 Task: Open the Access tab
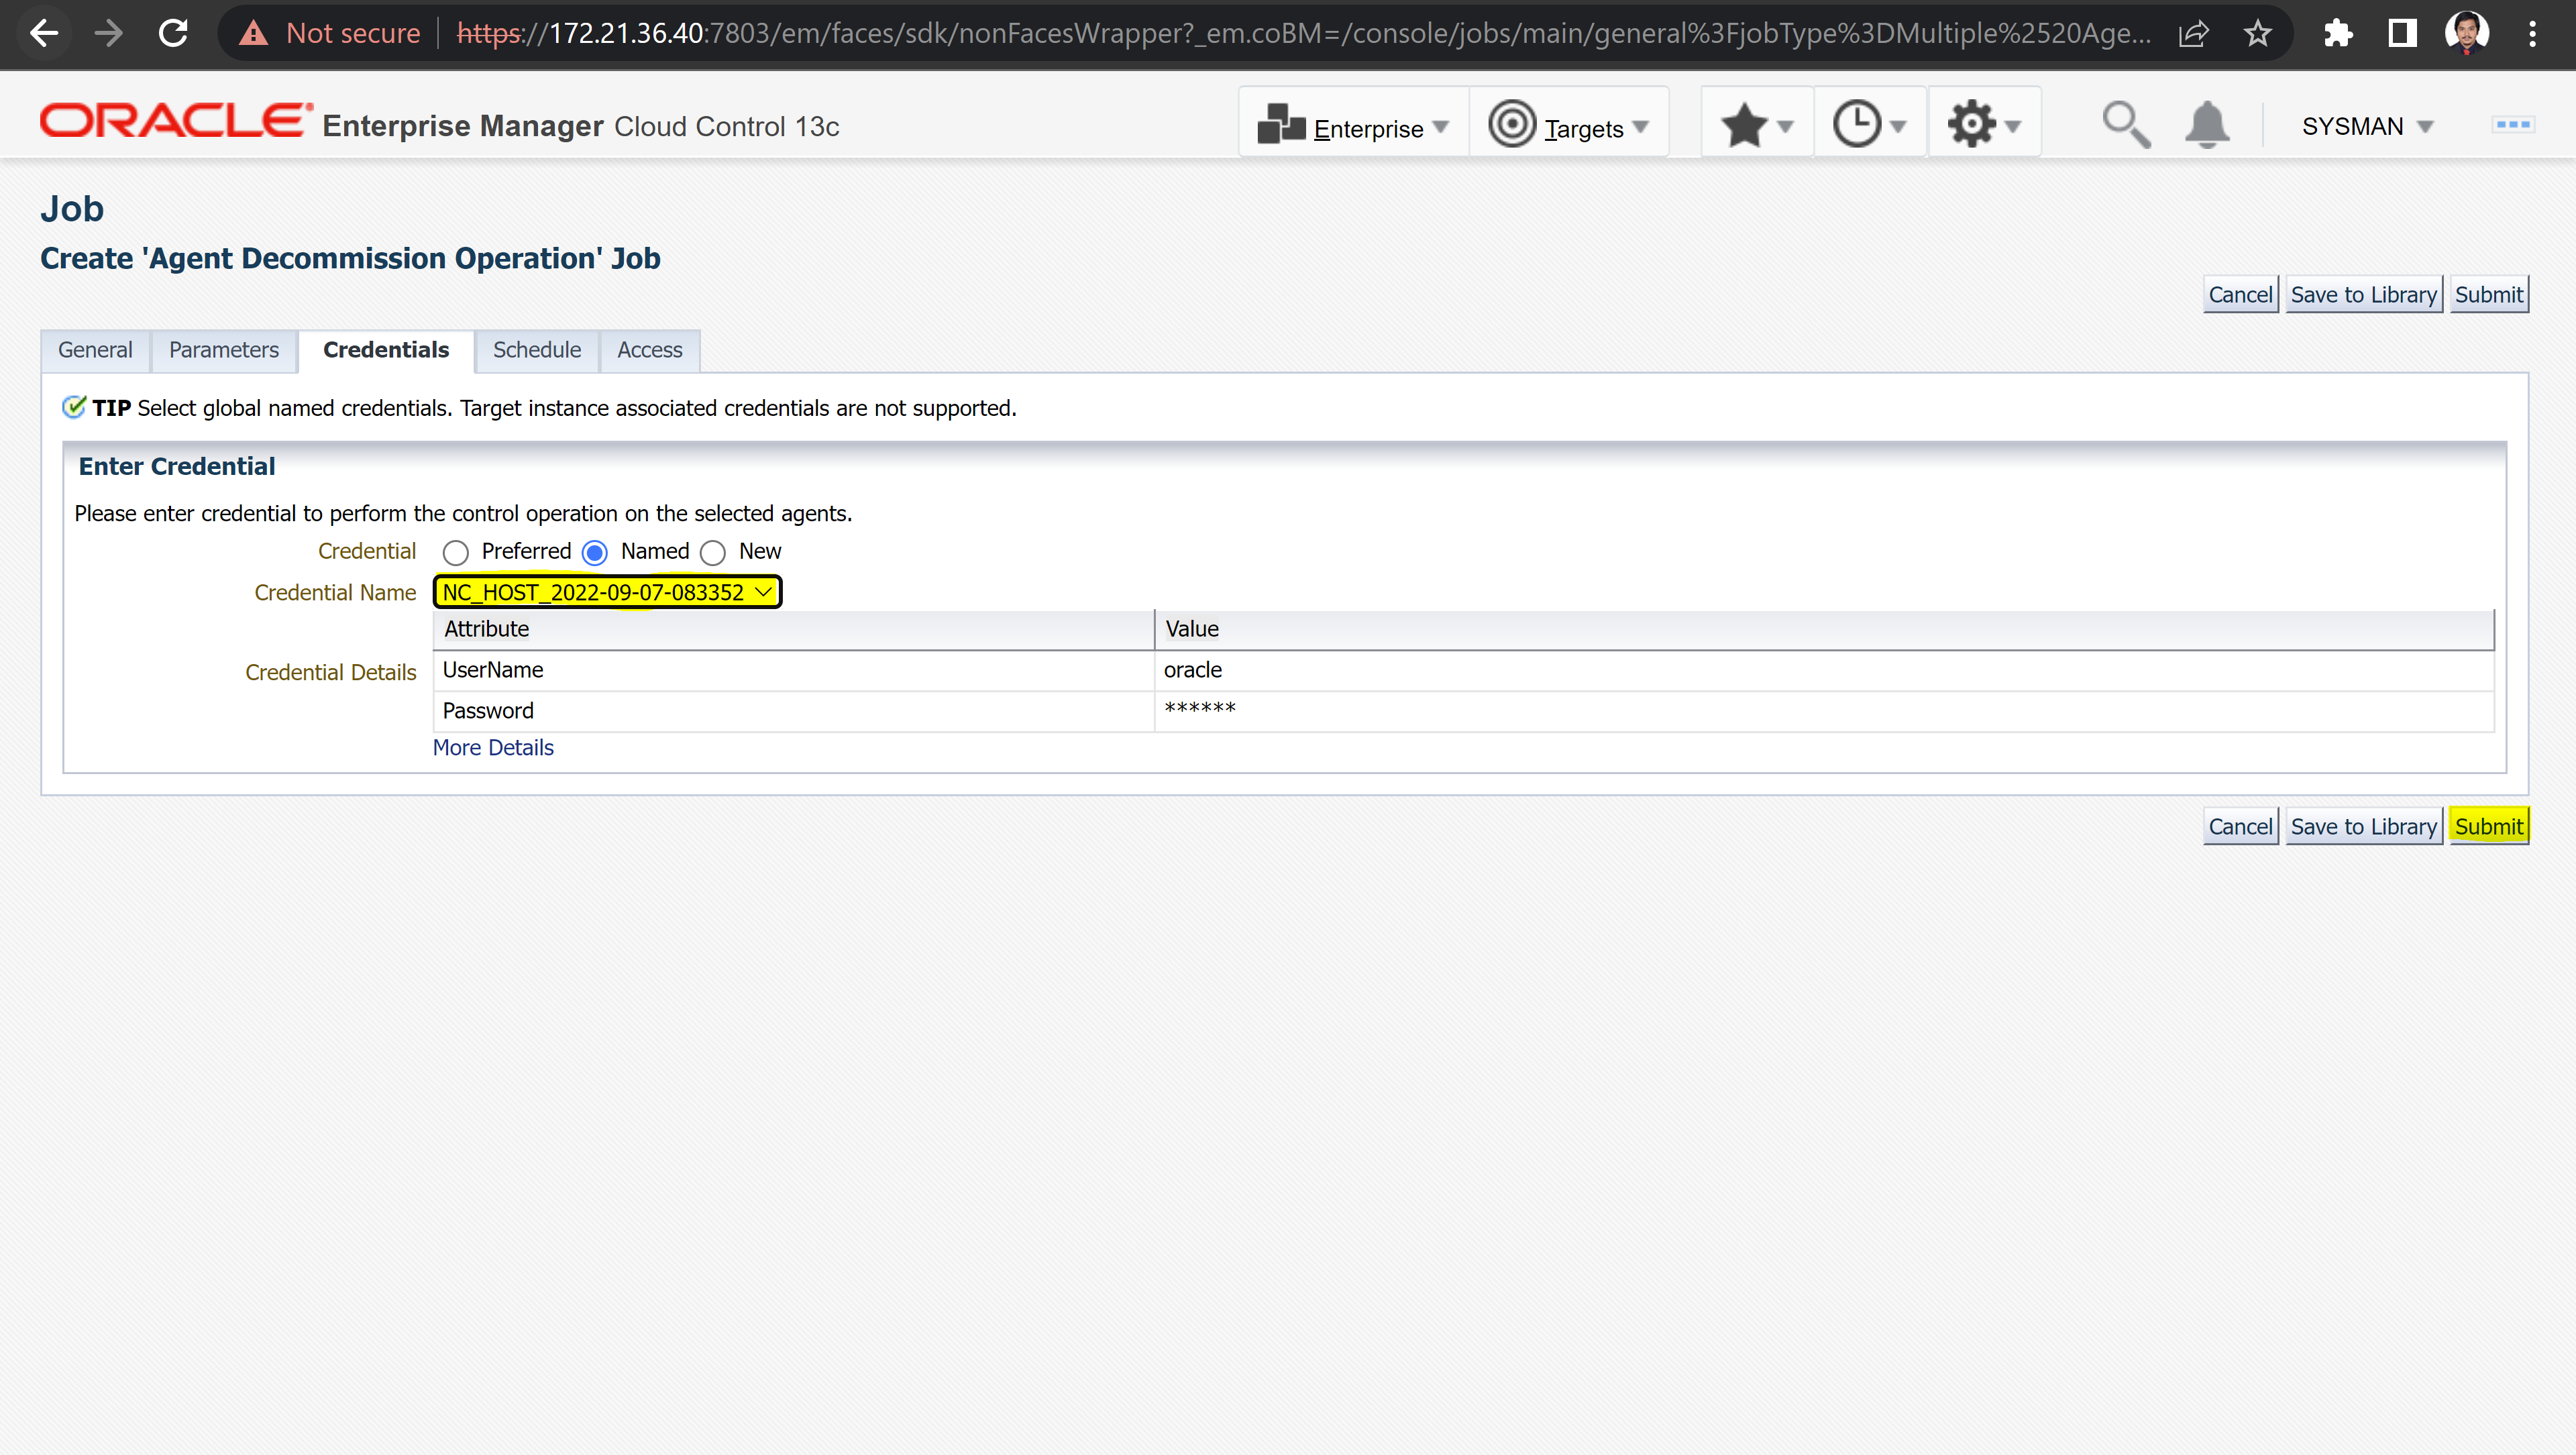pyautogui.click(x=650, y=351)
